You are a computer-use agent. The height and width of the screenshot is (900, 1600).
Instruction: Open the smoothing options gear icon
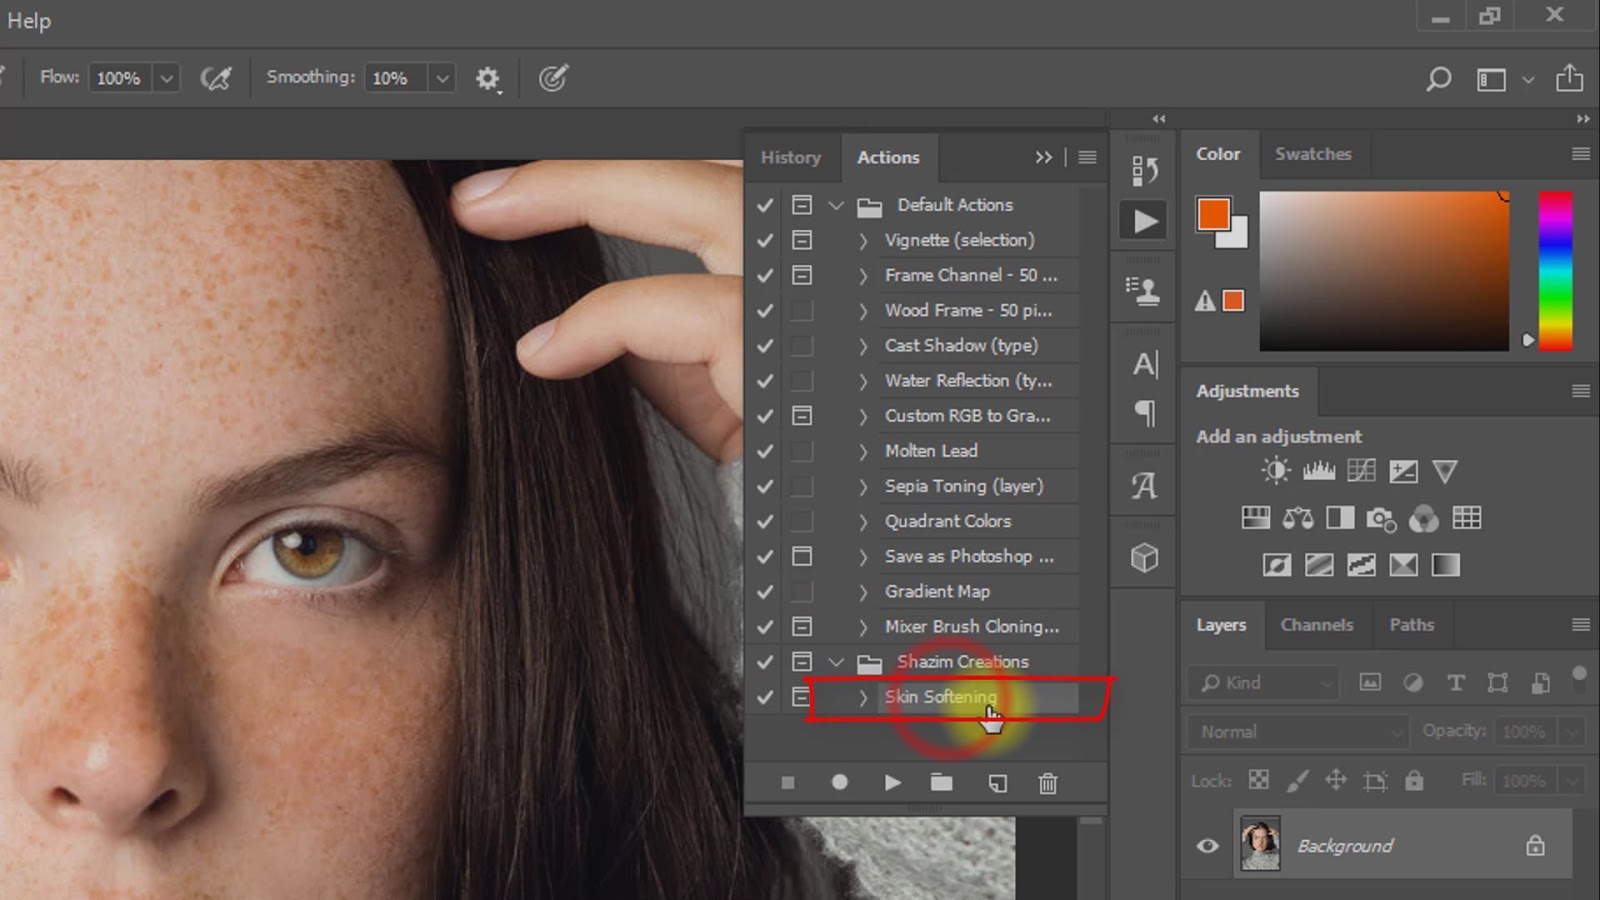487,78
